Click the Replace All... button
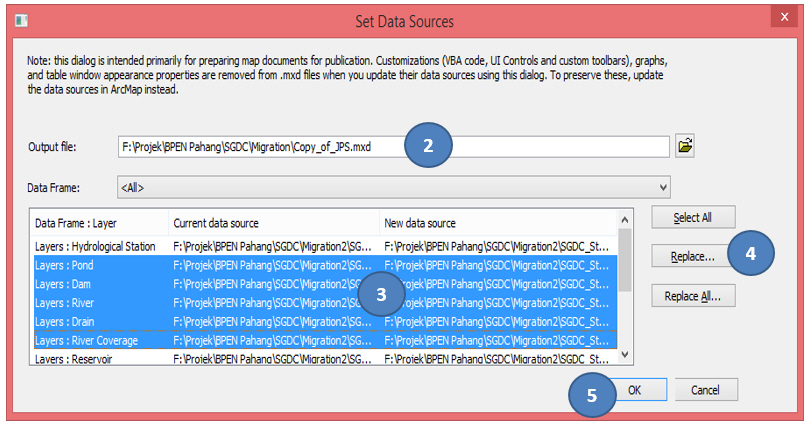This screenshot has height=425, width=810. click(691, 296)
